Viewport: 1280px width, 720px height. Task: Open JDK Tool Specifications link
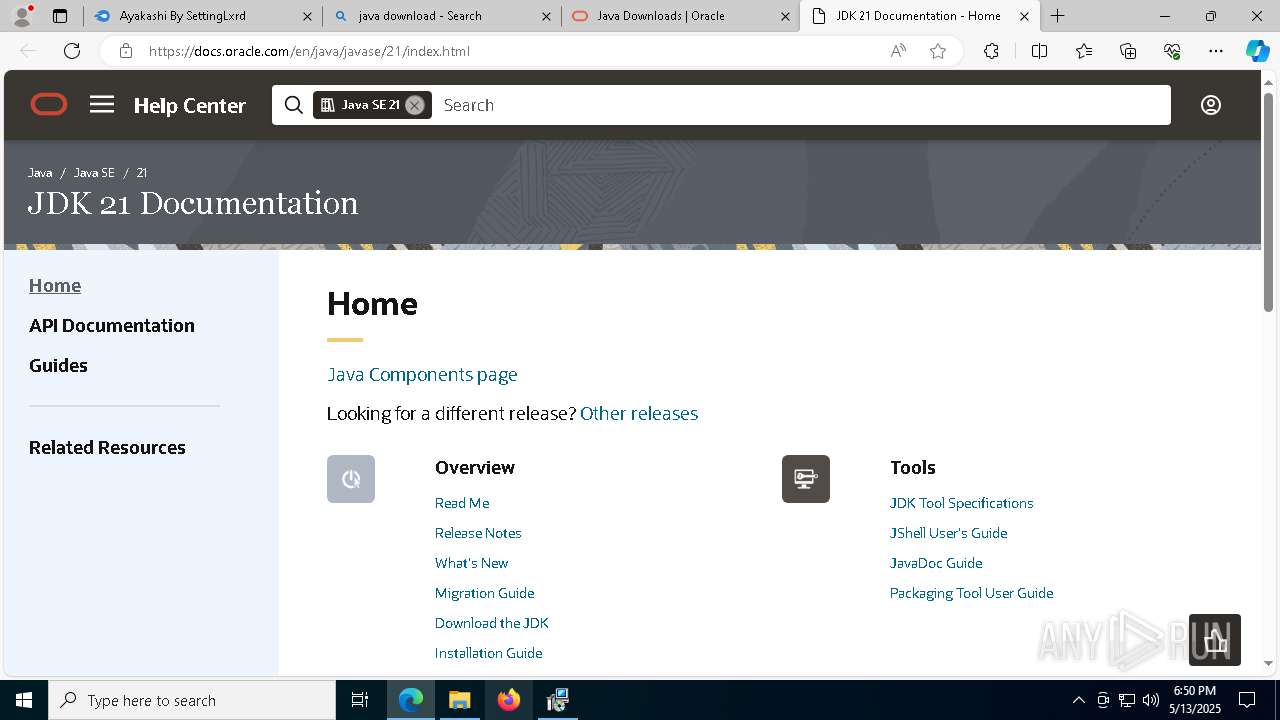coord(961,503)
